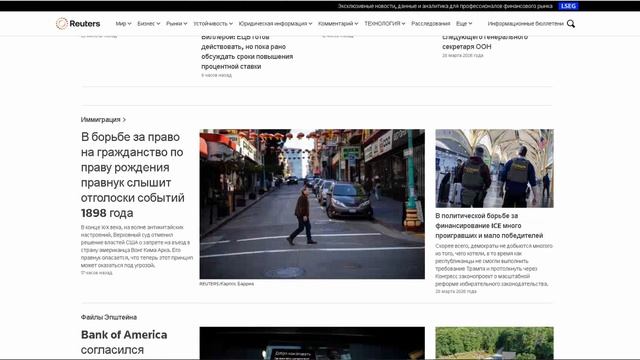Open headline about право на гражданство 1898 года
This screenshot has height=360, width=640.
(133, 175)
